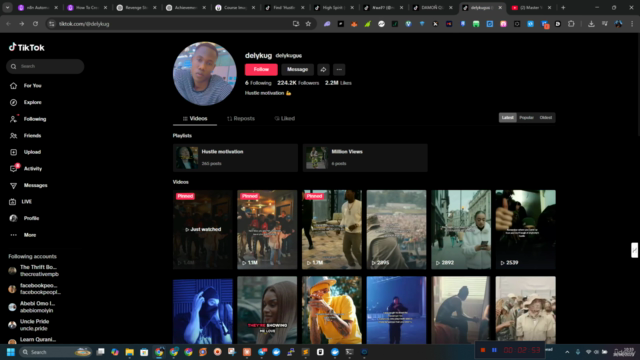Bookmark this page with star icon
The image size is (640, 360).
coord(308,24)
